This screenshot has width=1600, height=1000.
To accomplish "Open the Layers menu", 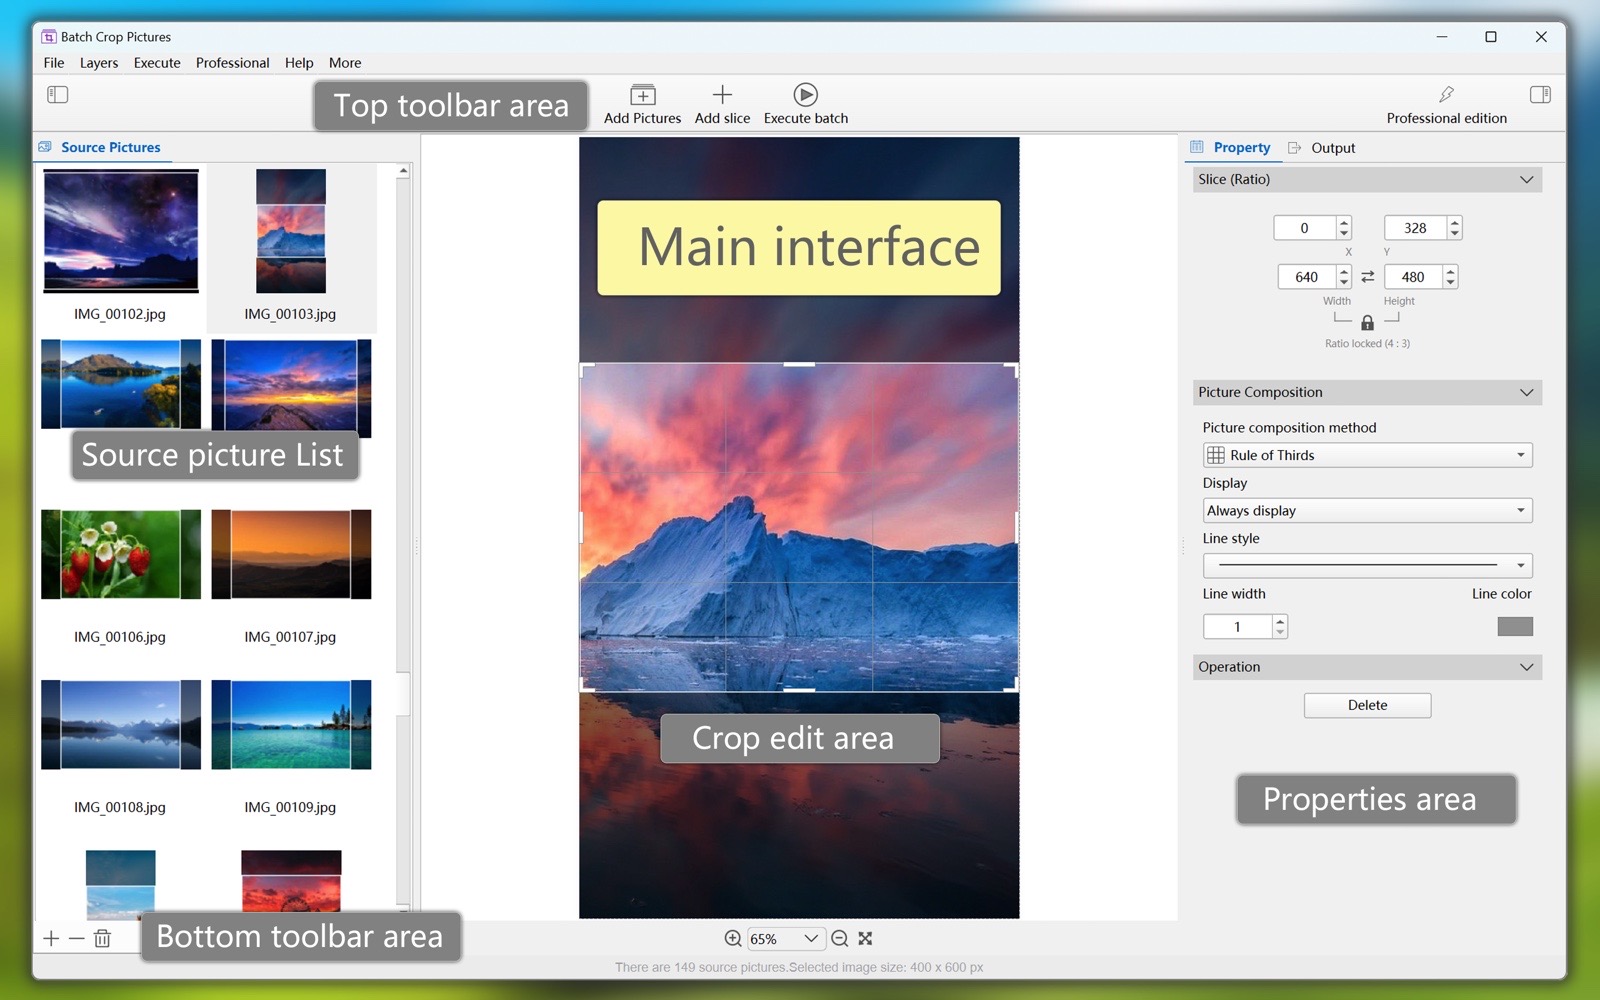I will (99, 63).
